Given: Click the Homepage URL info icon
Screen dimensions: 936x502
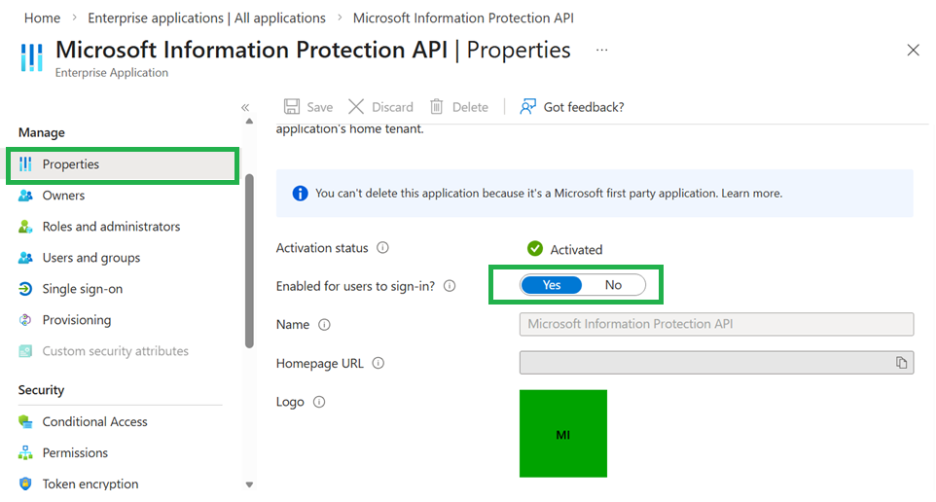Looking at the screenshot, I should pos(378,363).
